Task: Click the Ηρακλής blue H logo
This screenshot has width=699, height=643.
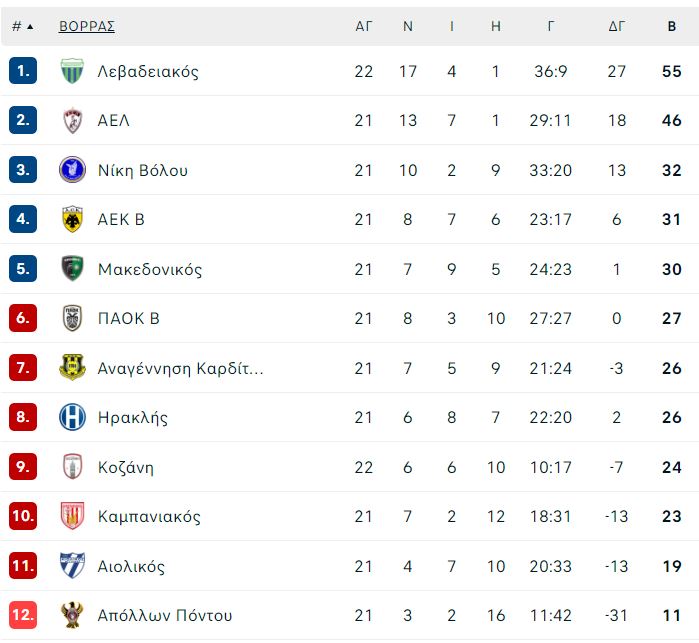Action: pyautogui.click(x=72, y=417)
